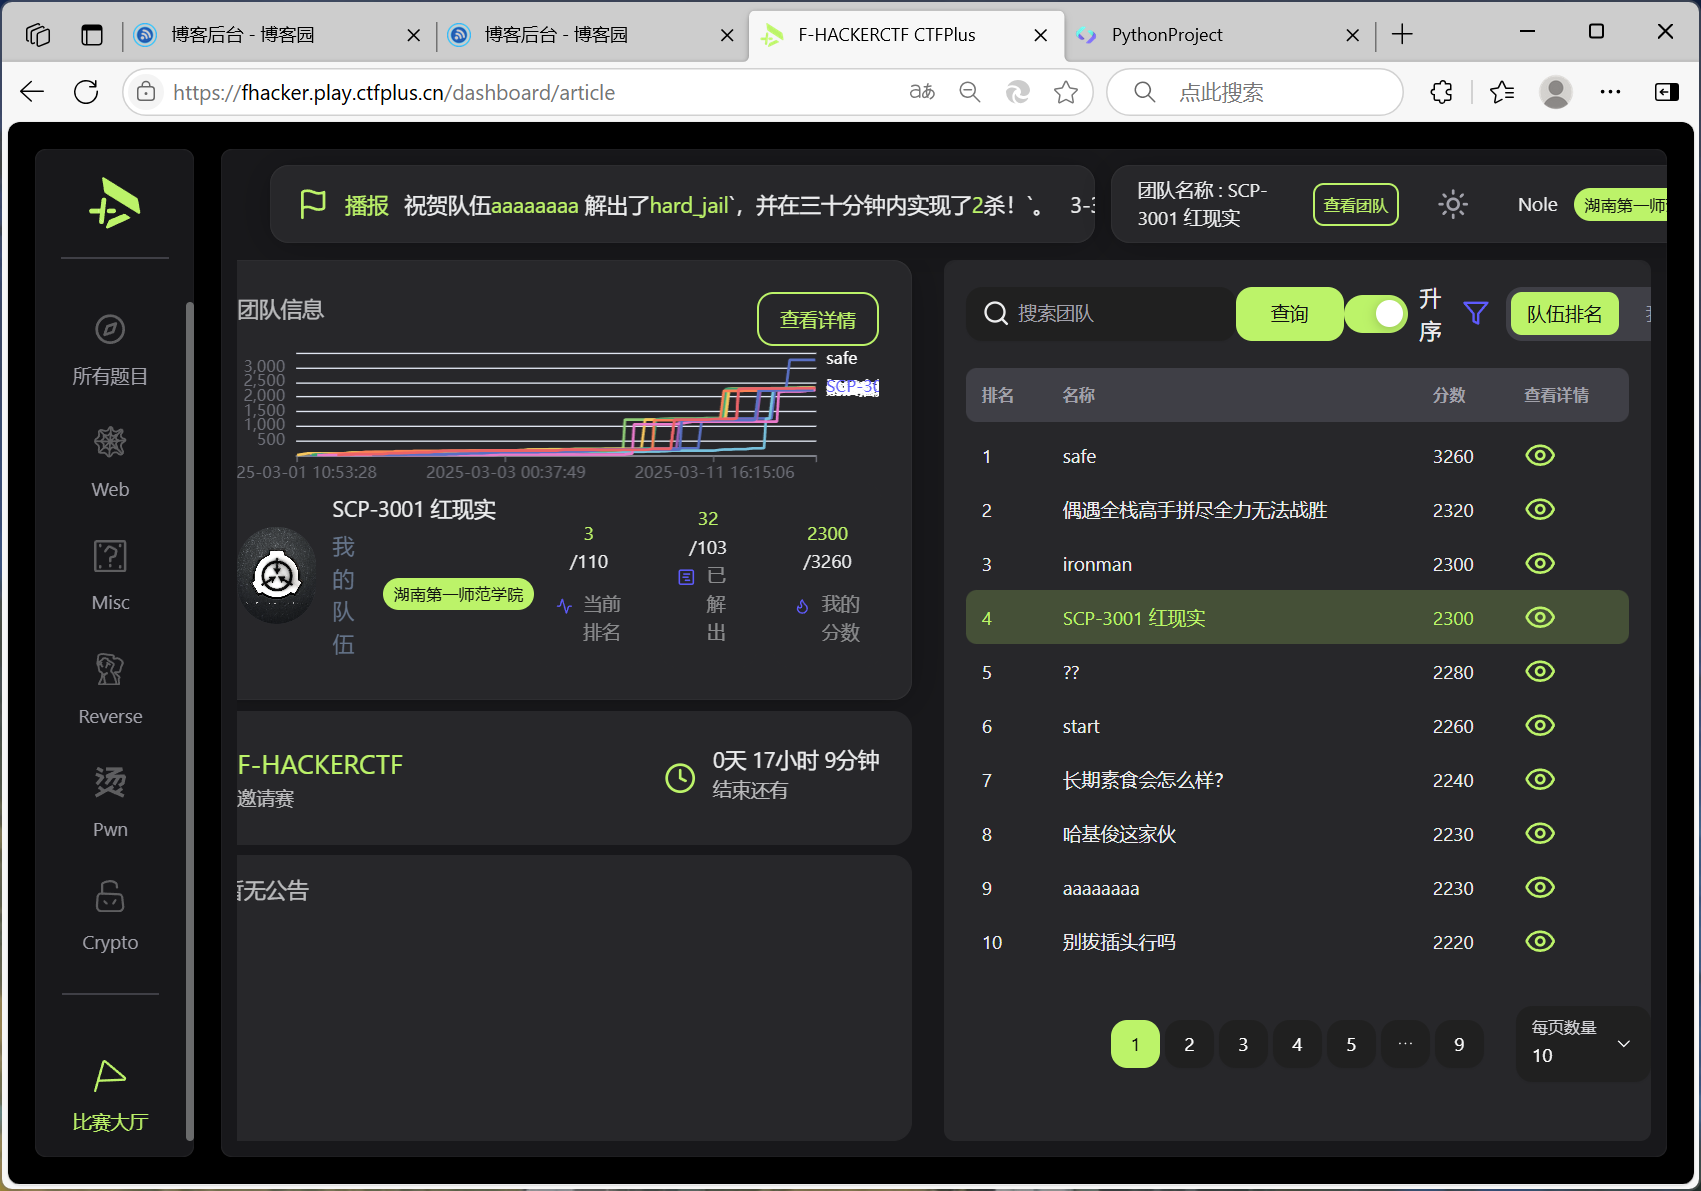Open new tab with plus button
1701x1191 pixels.
coord(1402,34)
